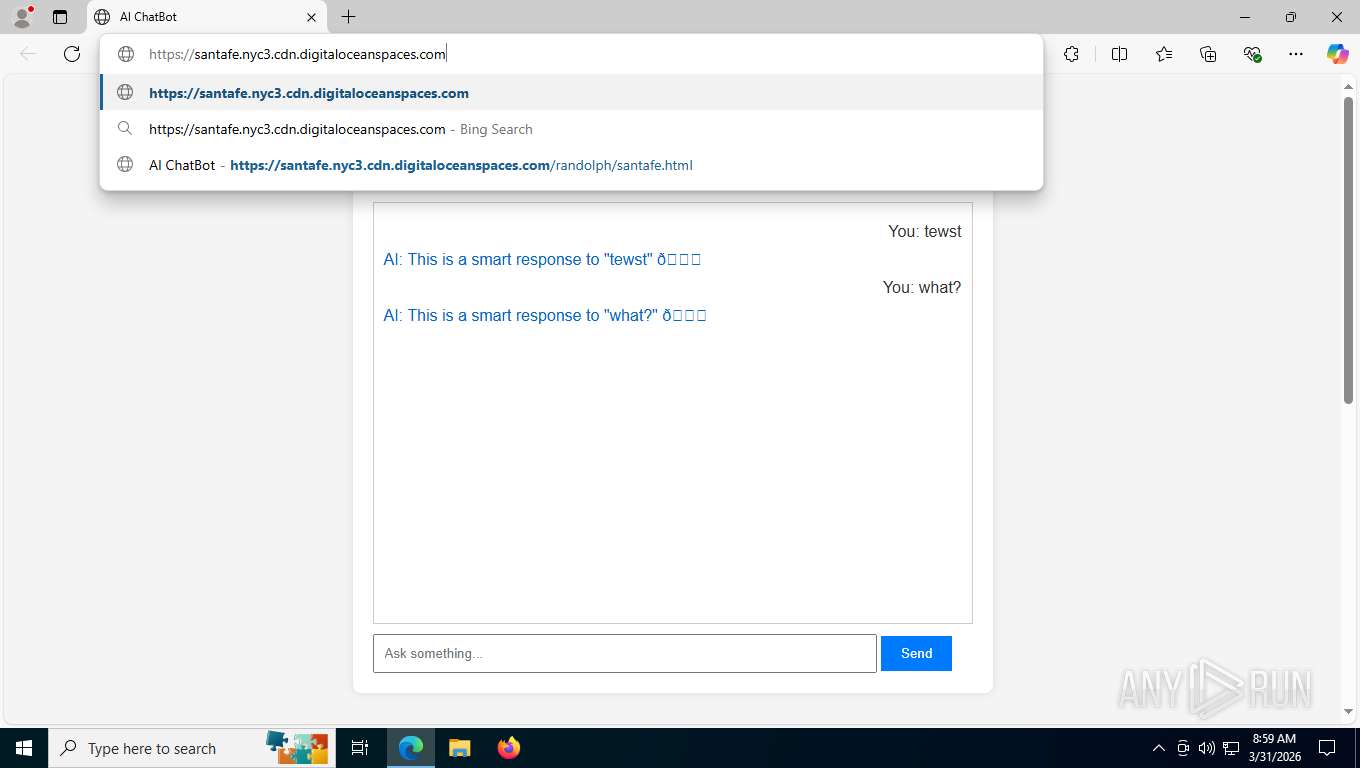Select the AI ChatBot tab
1360x768 pixels.
[x=207, y=17]
